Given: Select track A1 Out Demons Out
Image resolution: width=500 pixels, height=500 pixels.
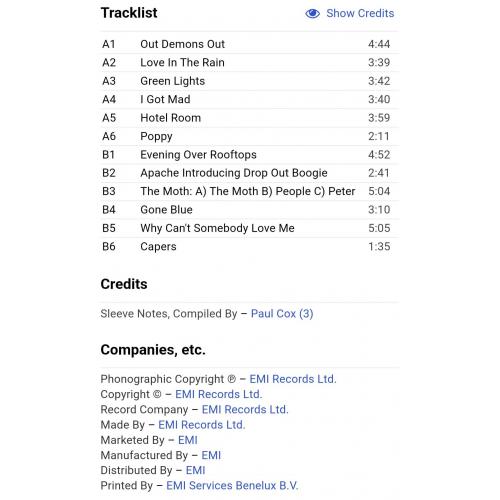Looking at the screenshot, I should click(x=250, y=44).
